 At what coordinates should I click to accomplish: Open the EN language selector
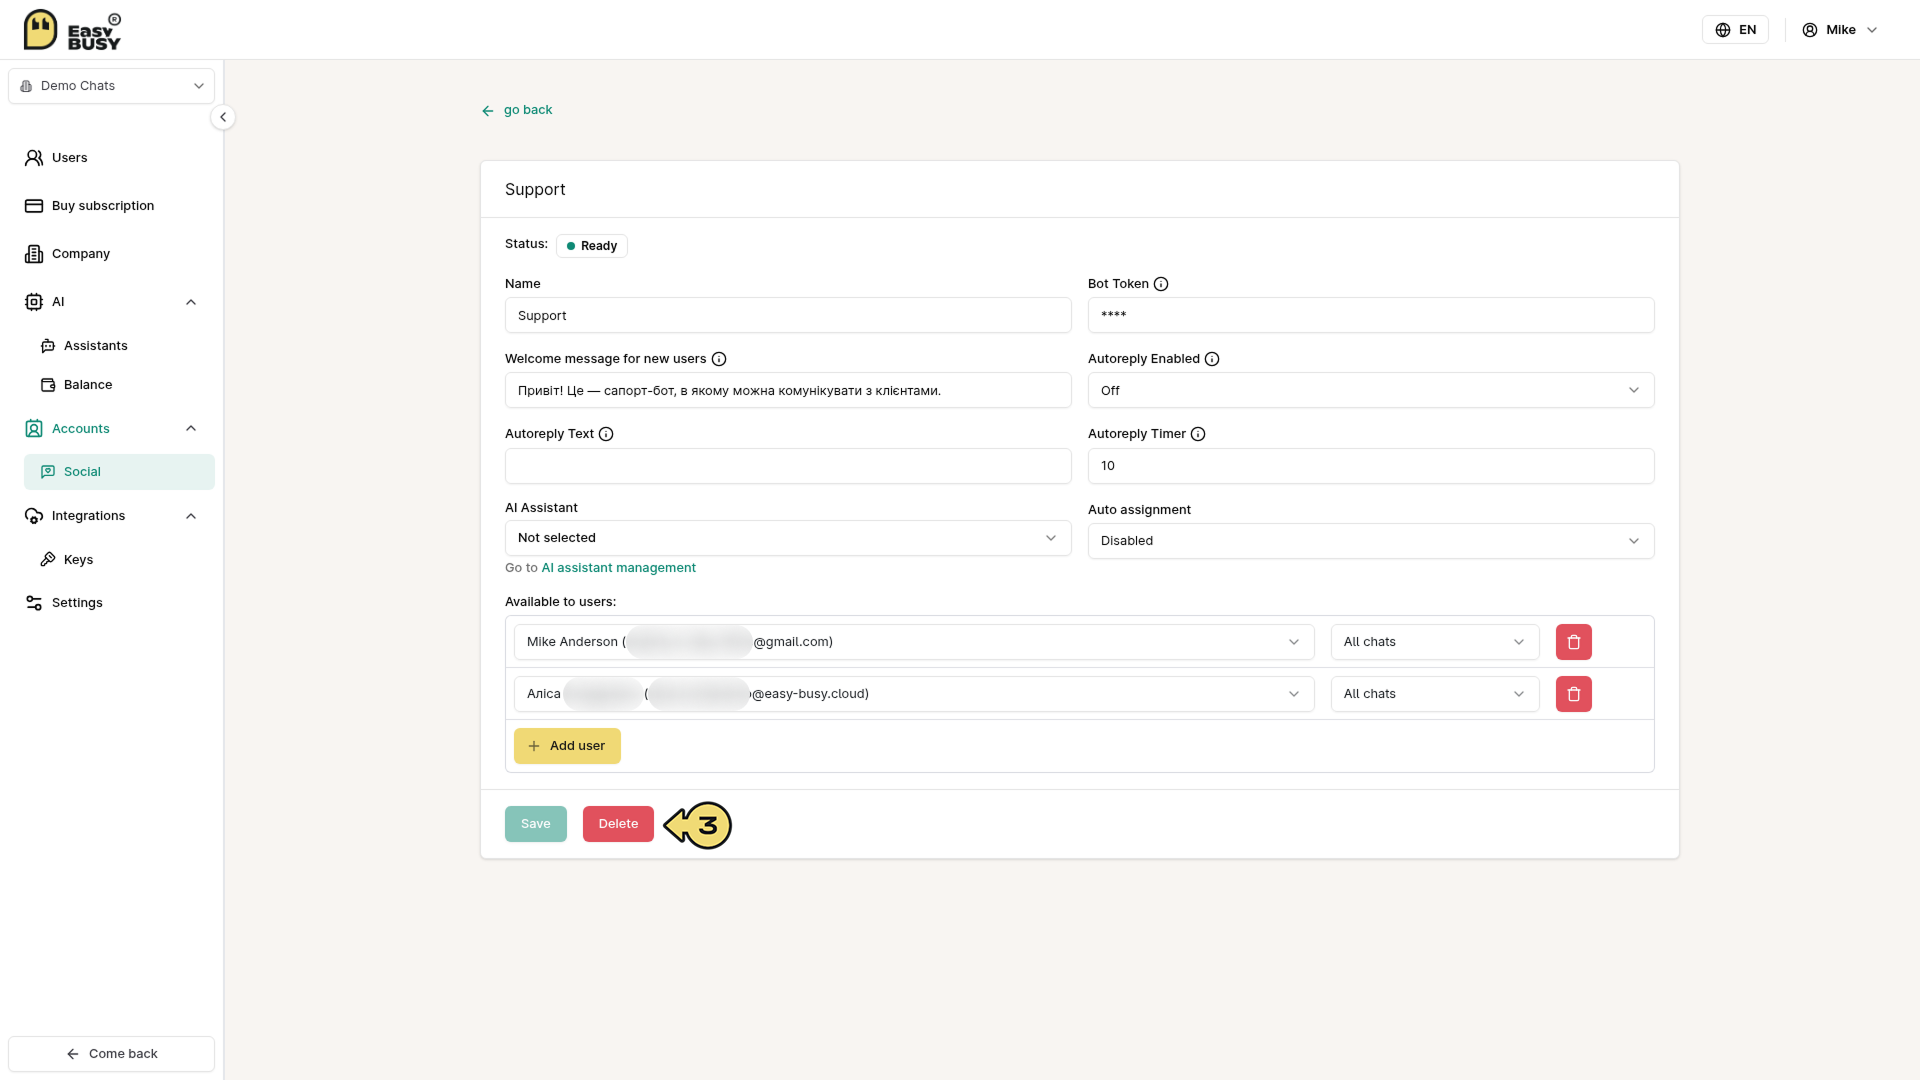tap(1735, 30)
